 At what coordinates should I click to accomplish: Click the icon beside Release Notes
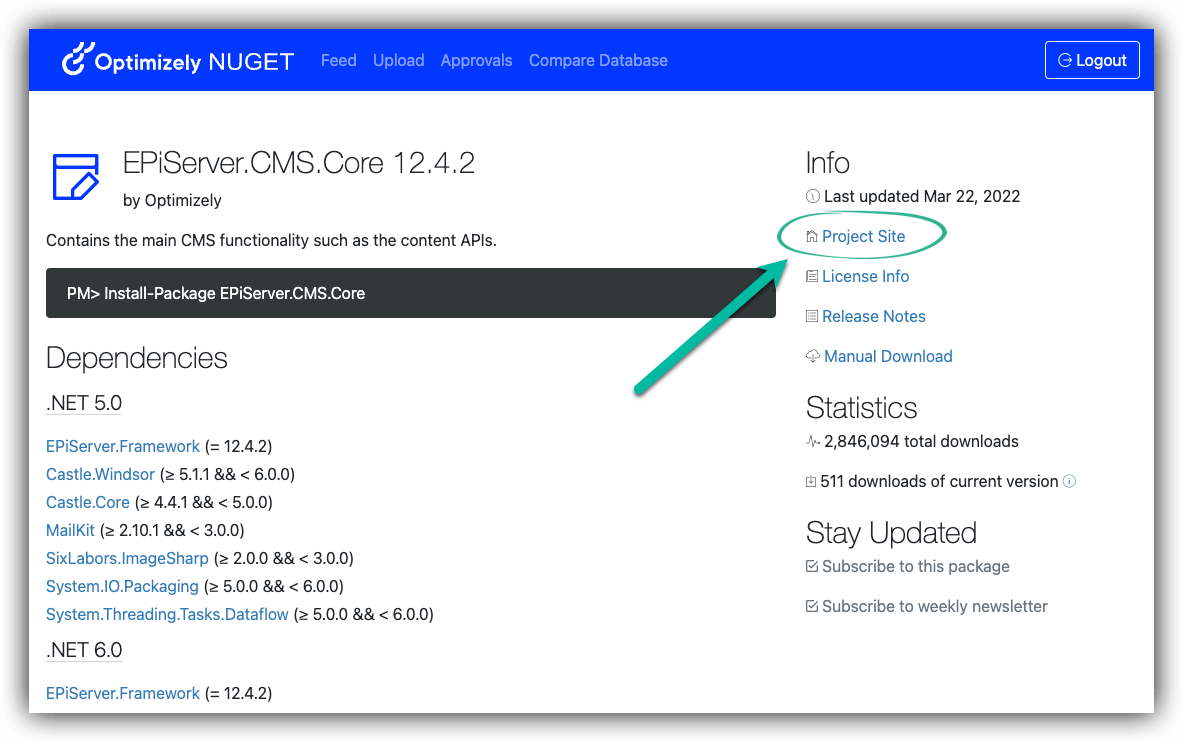[x=812, y=316]
